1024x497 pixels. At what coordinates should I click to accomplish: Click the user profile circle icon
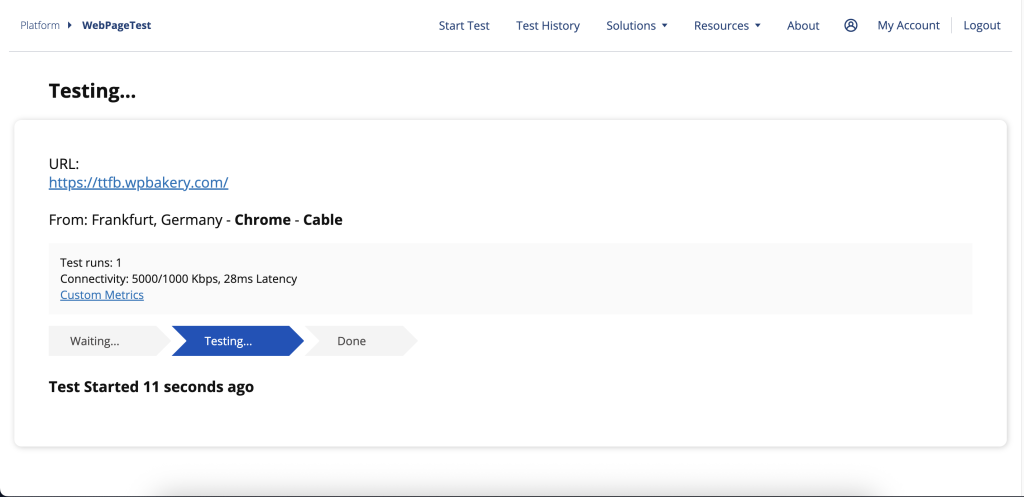851,26
